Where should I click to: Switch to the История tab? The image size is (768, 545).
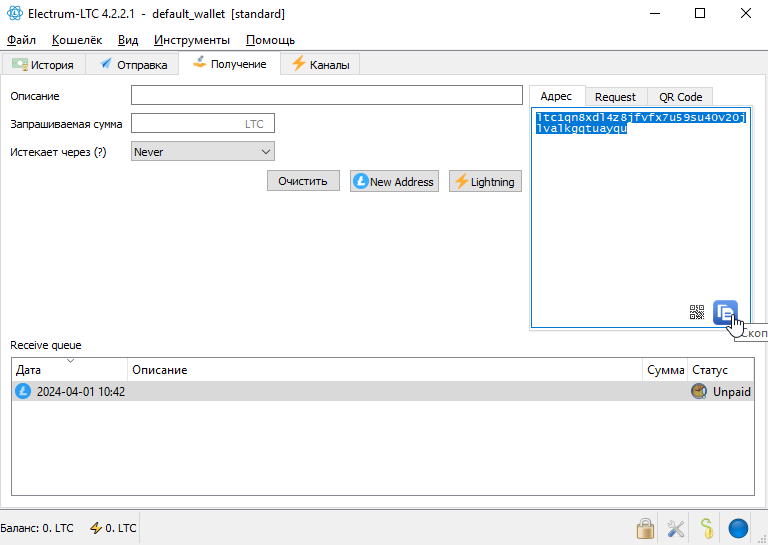[43, 65]
